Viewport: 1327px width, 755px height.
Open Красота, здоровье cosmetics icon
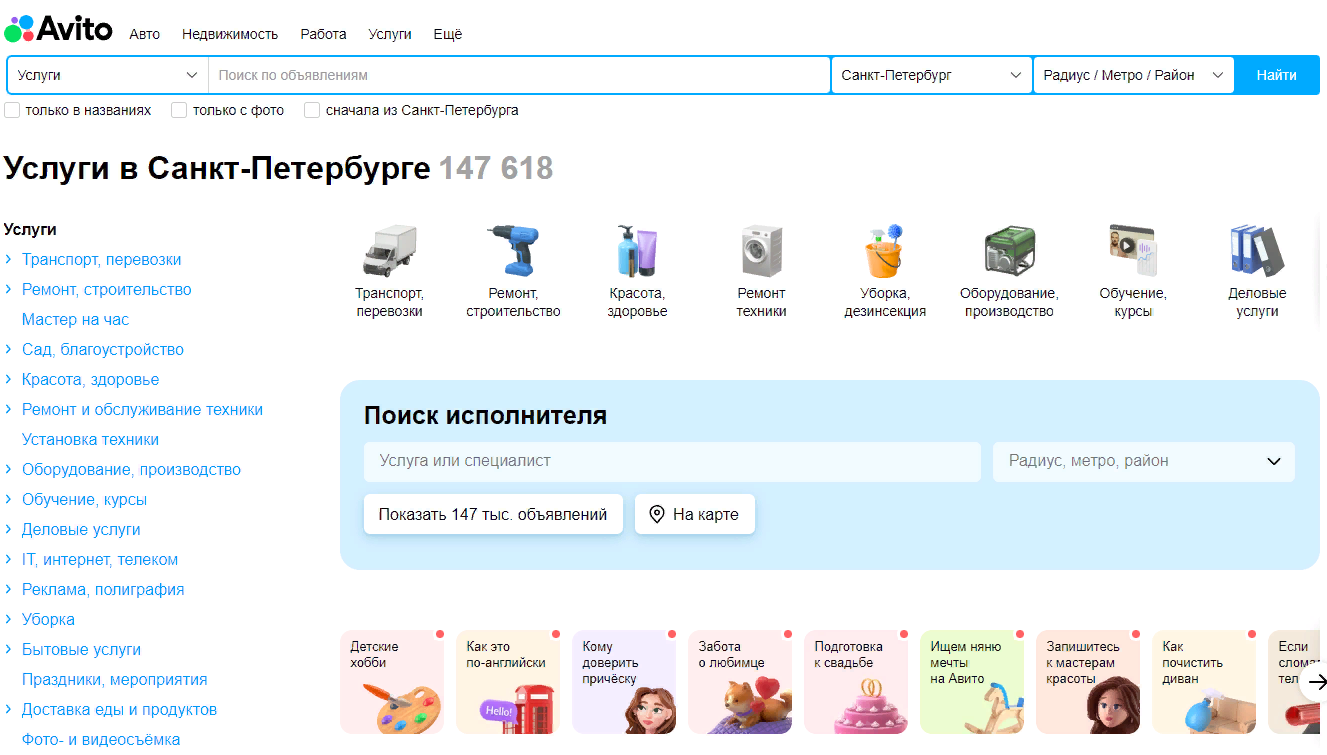pos(637,250)
